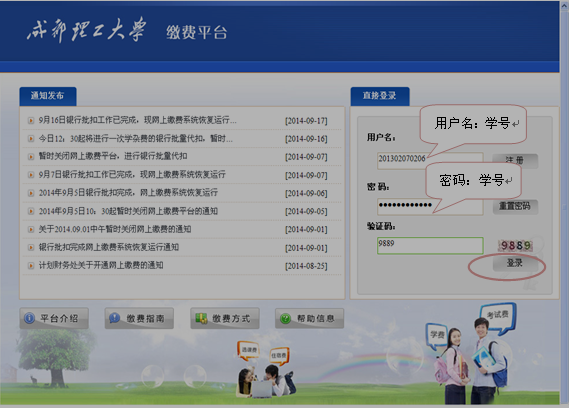Click the 学费 speech bubble graphic
This screenshot has height=408, width=569.
click(x=437, y=335)
